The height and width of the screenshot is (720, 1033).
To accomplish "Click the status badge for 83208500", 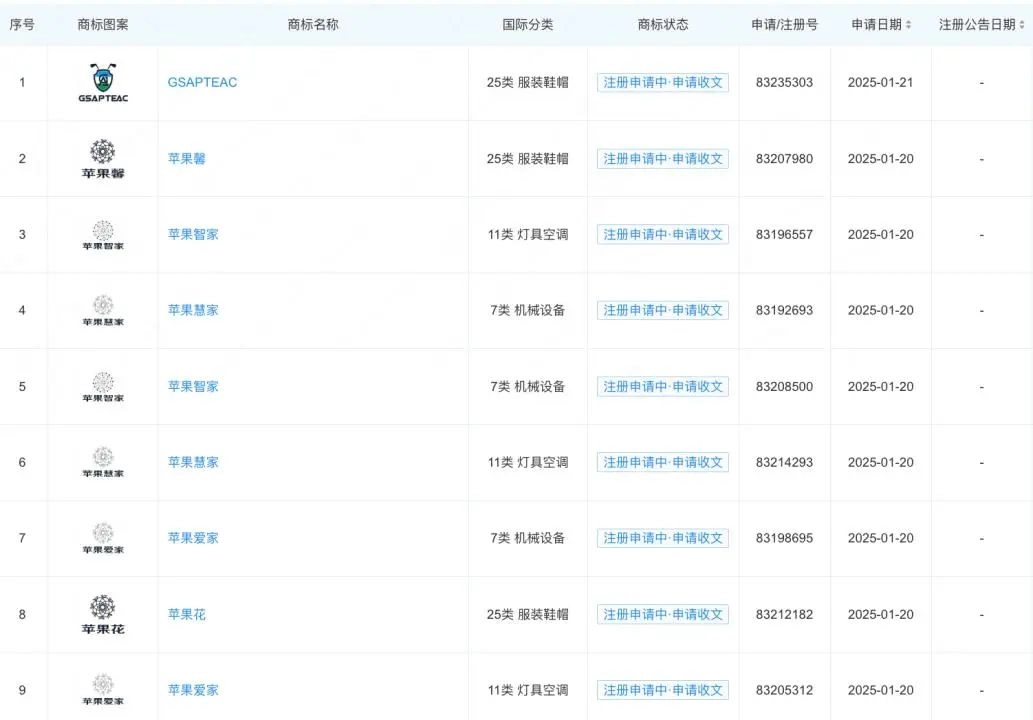I will [x=662, y=386].
